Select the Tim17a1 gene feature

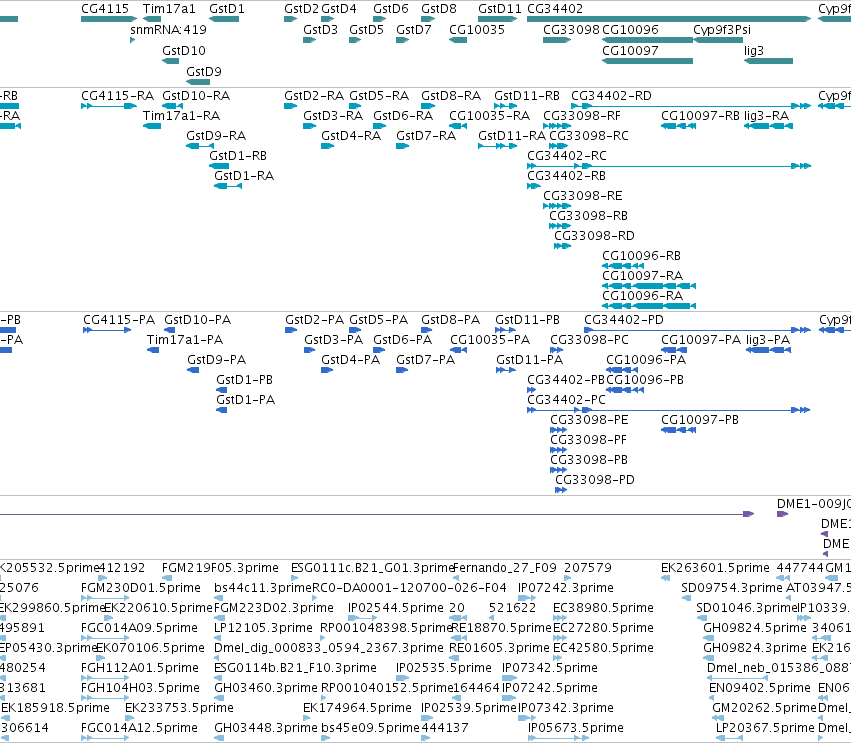[152, 19]
